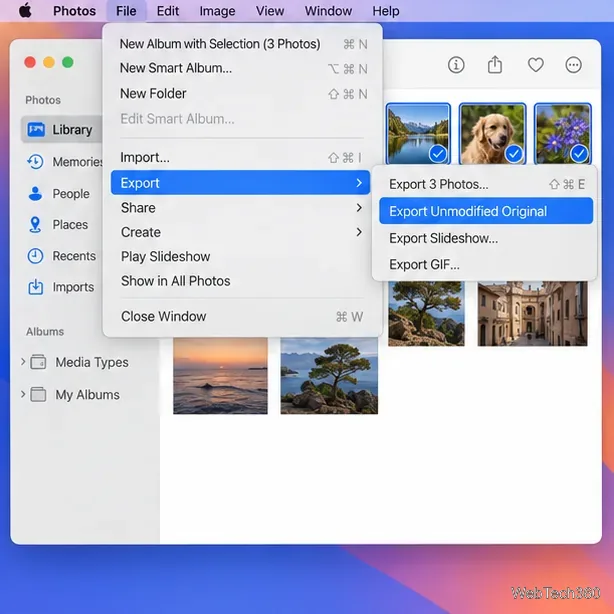The height and width of the screenshot is (614, 614).
Task: Open the Create submenu arrow
Action: coord(359,232)
